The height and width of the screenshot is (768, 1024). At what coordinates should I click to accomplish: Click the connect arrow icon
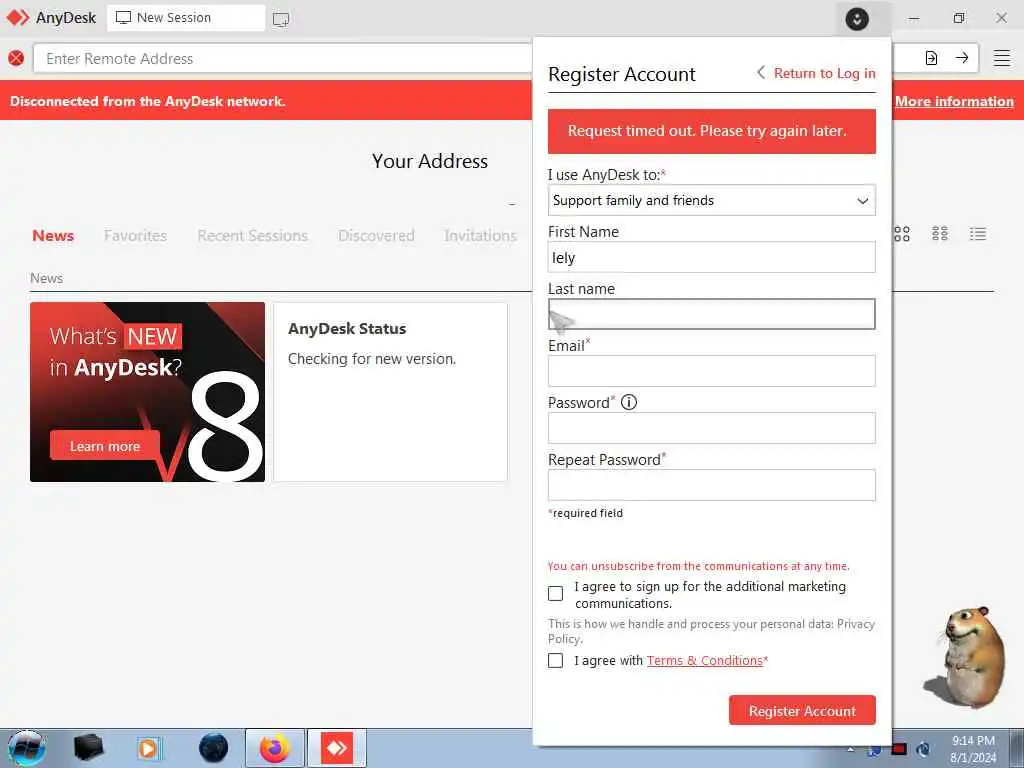962,58
